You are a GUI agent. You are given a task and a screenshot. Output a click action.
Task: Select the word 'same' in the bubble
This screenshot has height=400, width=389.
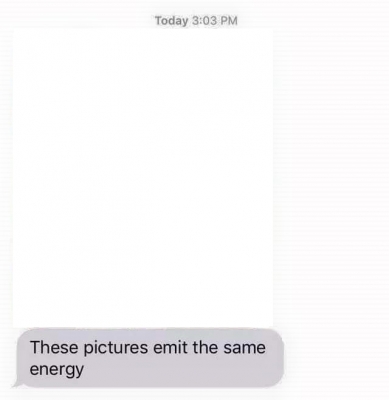click(x=244, y=348)
